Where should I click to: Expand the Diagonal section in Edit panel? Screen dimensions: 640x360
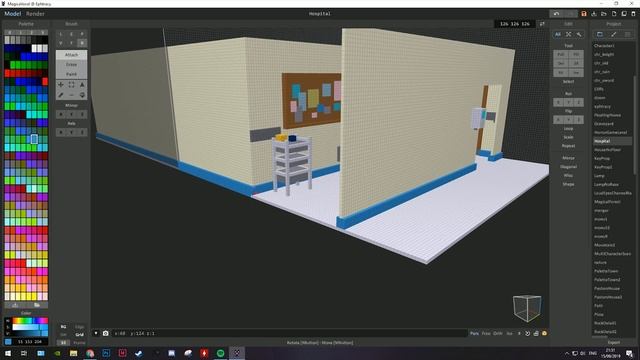coord(568,167)
